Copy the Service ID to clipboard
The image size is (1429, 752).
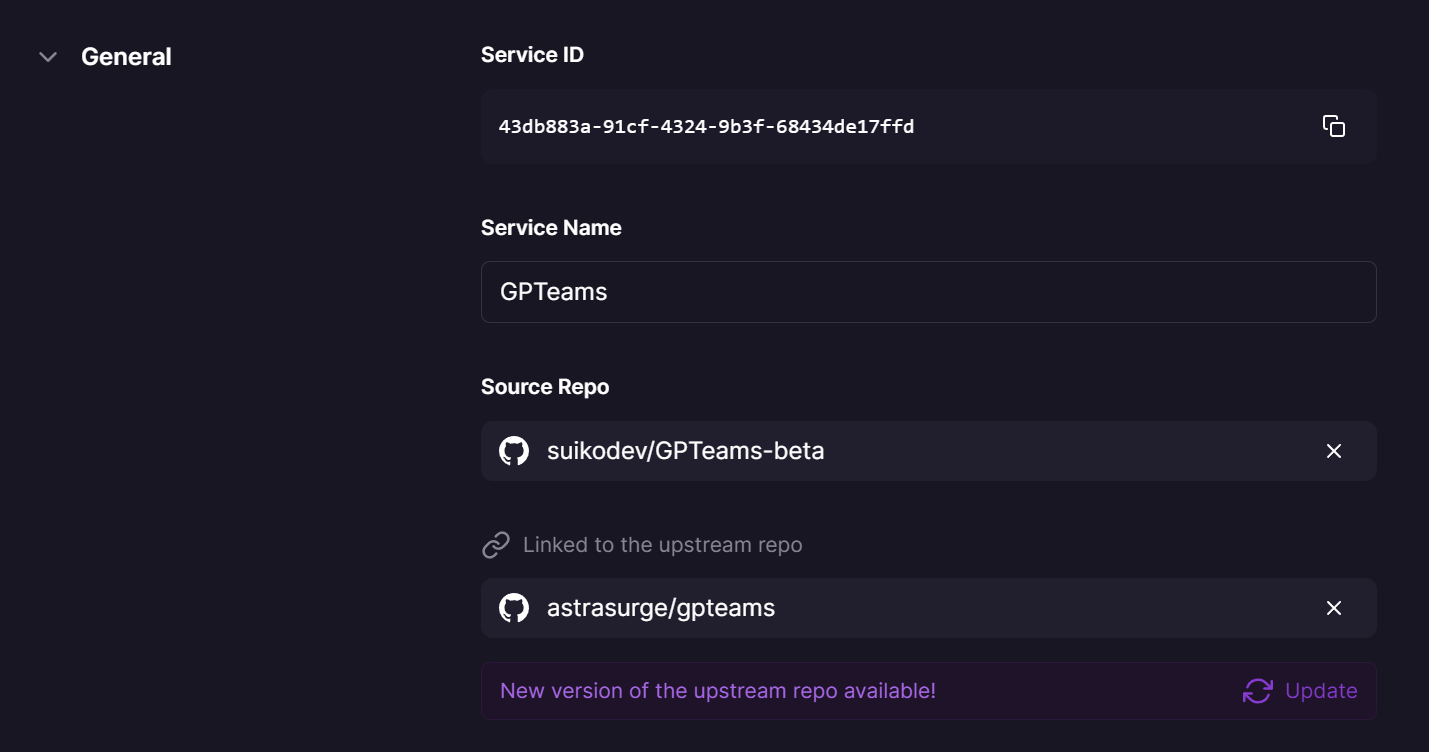pyautogui.click(x=1333, y=126)
